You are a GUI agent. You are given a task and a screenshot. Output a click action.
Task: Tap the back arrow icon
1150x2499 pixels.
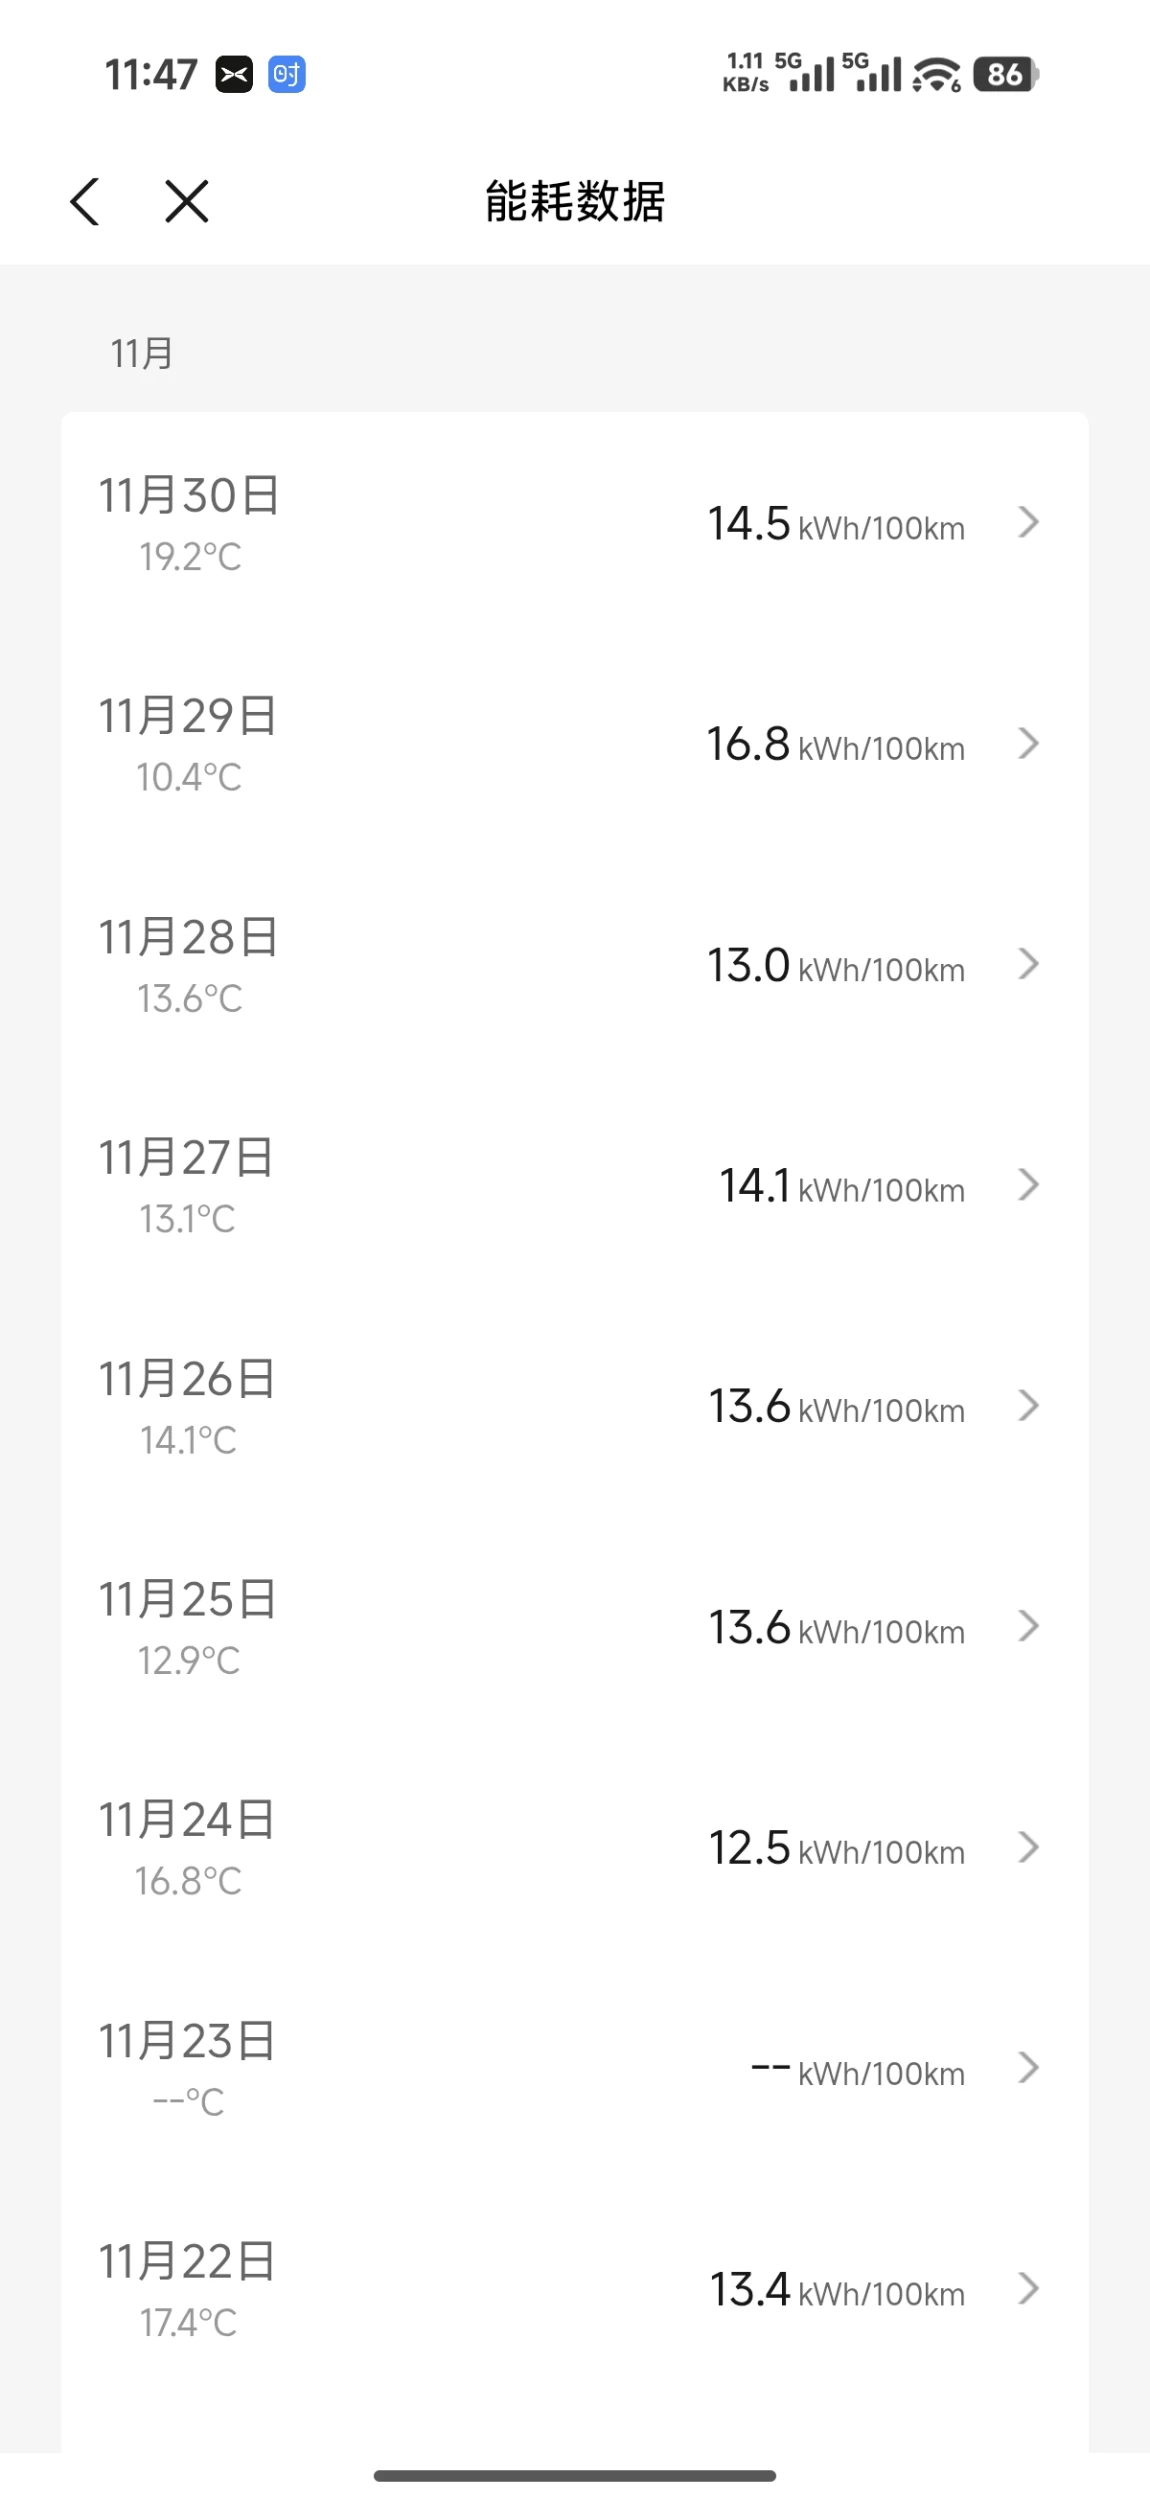click(x=85, y=201)
